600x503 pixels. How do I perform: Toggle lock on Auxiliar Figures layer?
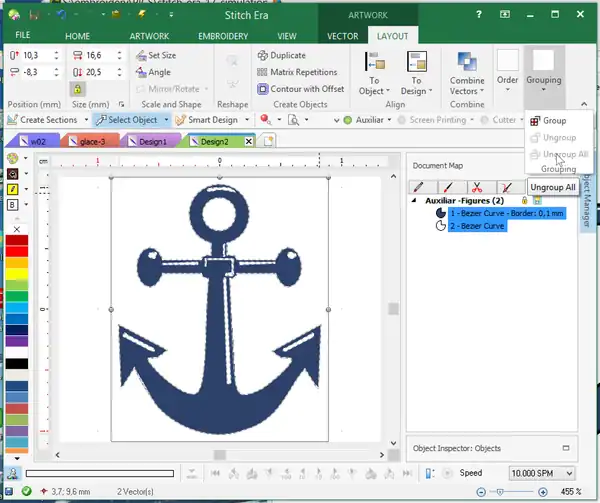point(524,201)
